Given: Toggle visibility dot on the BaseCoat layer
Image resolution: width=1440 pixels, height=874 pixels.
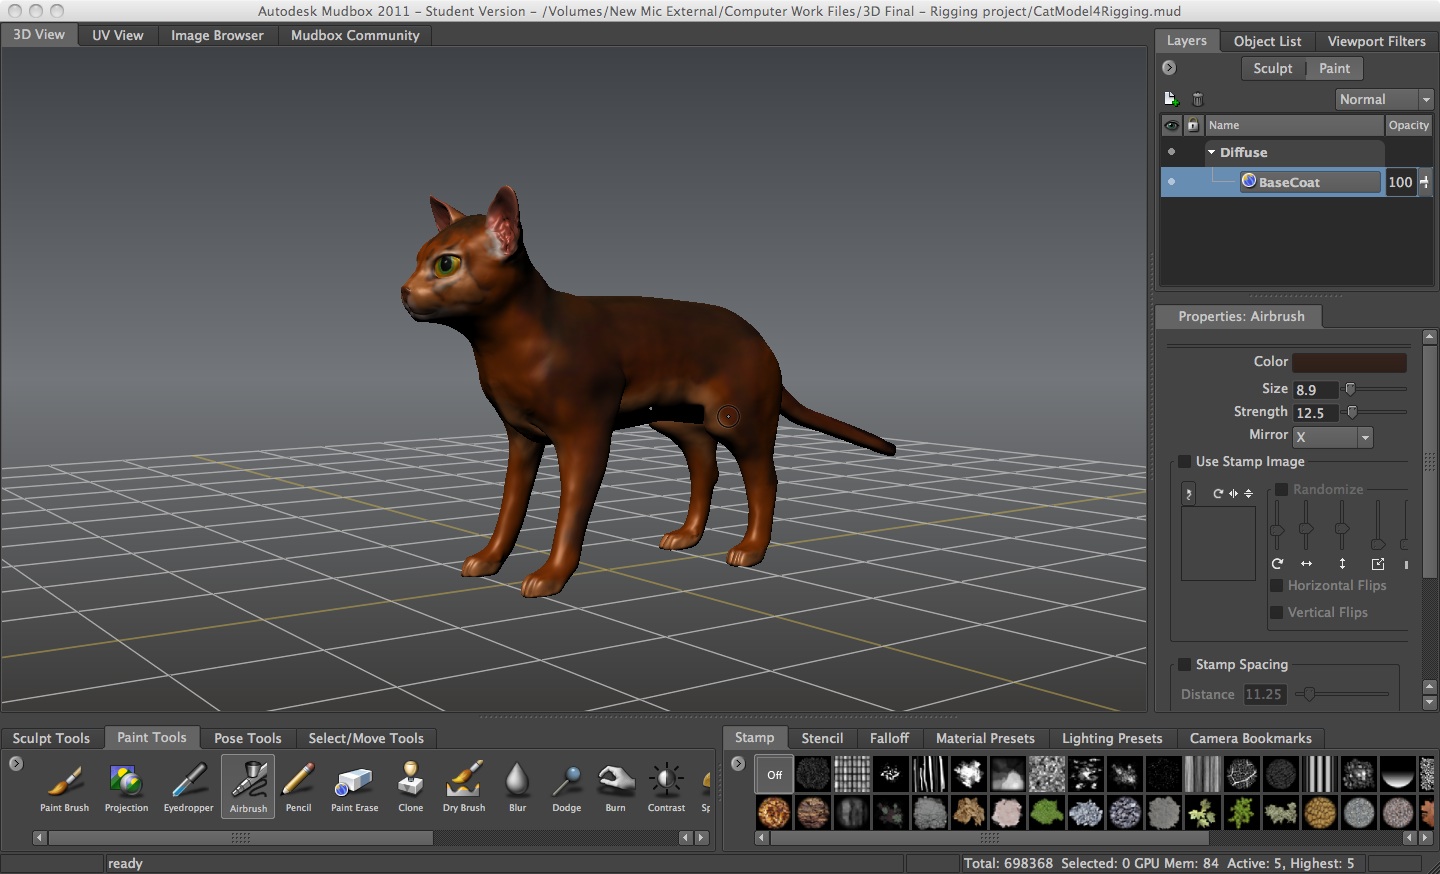Looking at the screenshot, I should point(1171,182).
